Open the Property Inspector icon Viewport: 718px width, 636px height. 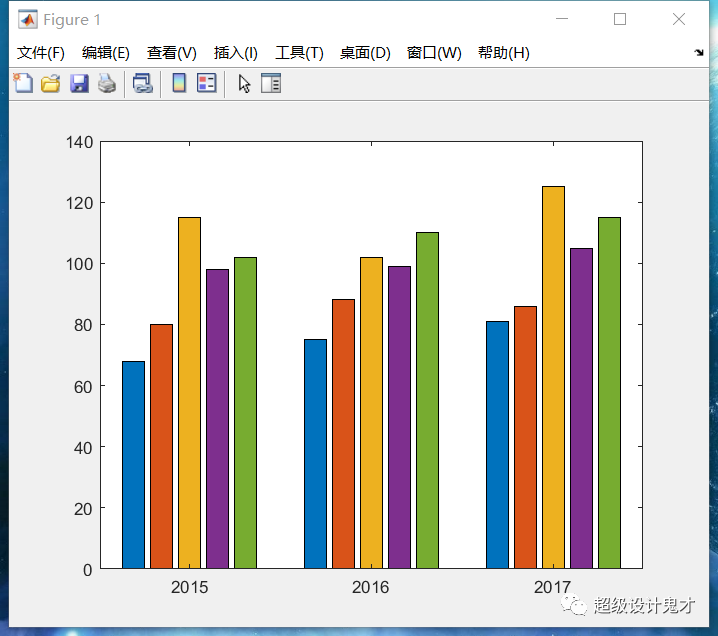tap(271, 83)
